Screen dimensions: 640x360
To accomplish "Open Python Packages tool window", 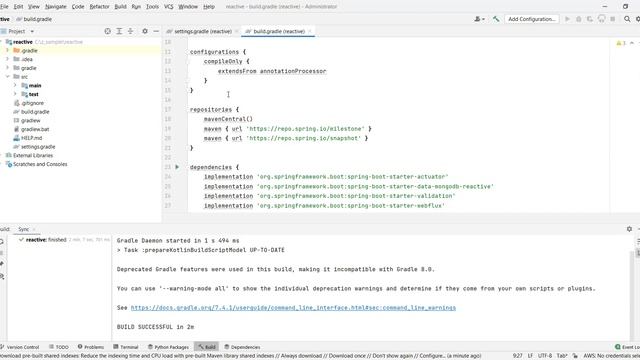I will pyautogui.click(x=168, y=347).
